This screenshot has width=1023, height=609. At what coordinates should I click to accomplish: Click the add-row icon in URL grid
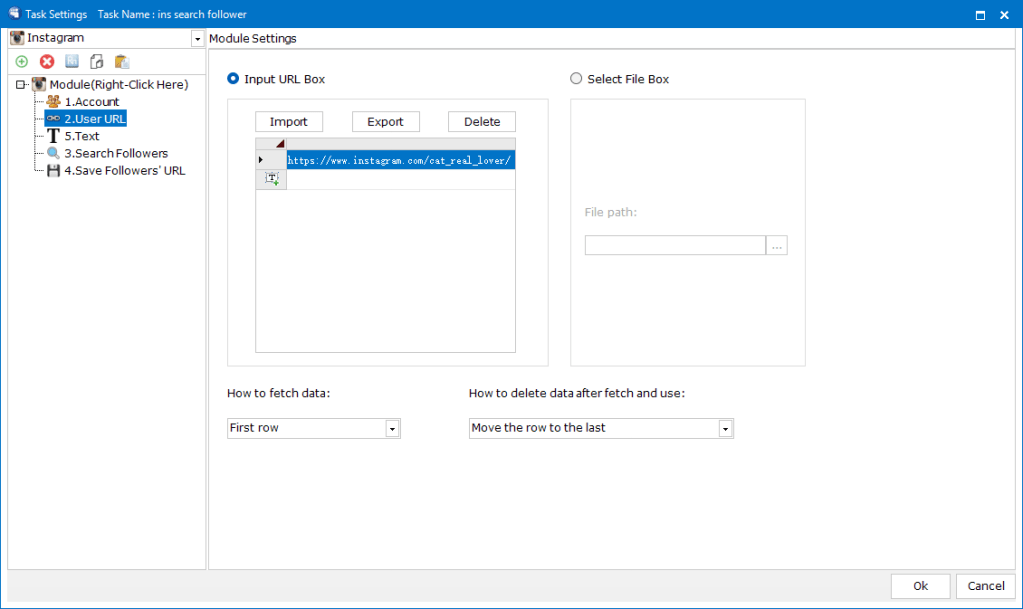pos(271,178)
